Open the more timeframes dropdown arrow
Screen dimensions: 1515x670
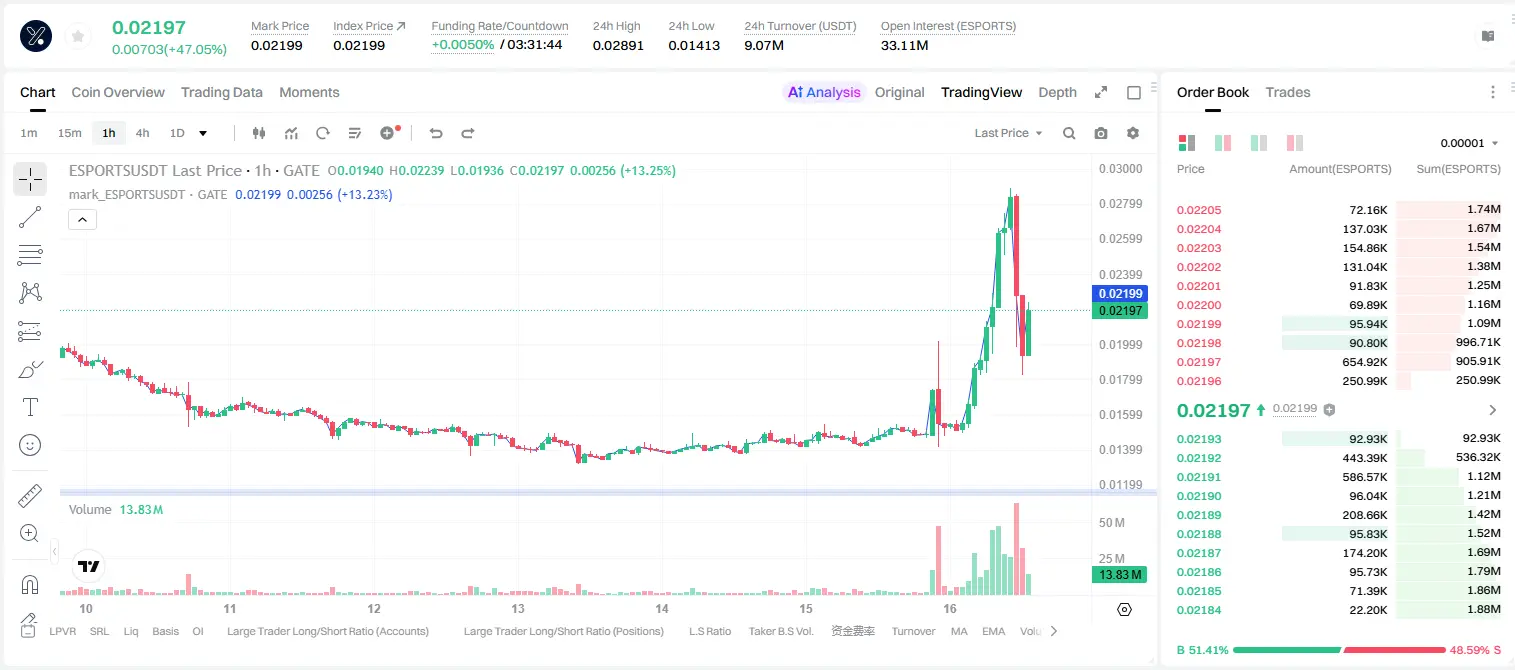[204, 133]
